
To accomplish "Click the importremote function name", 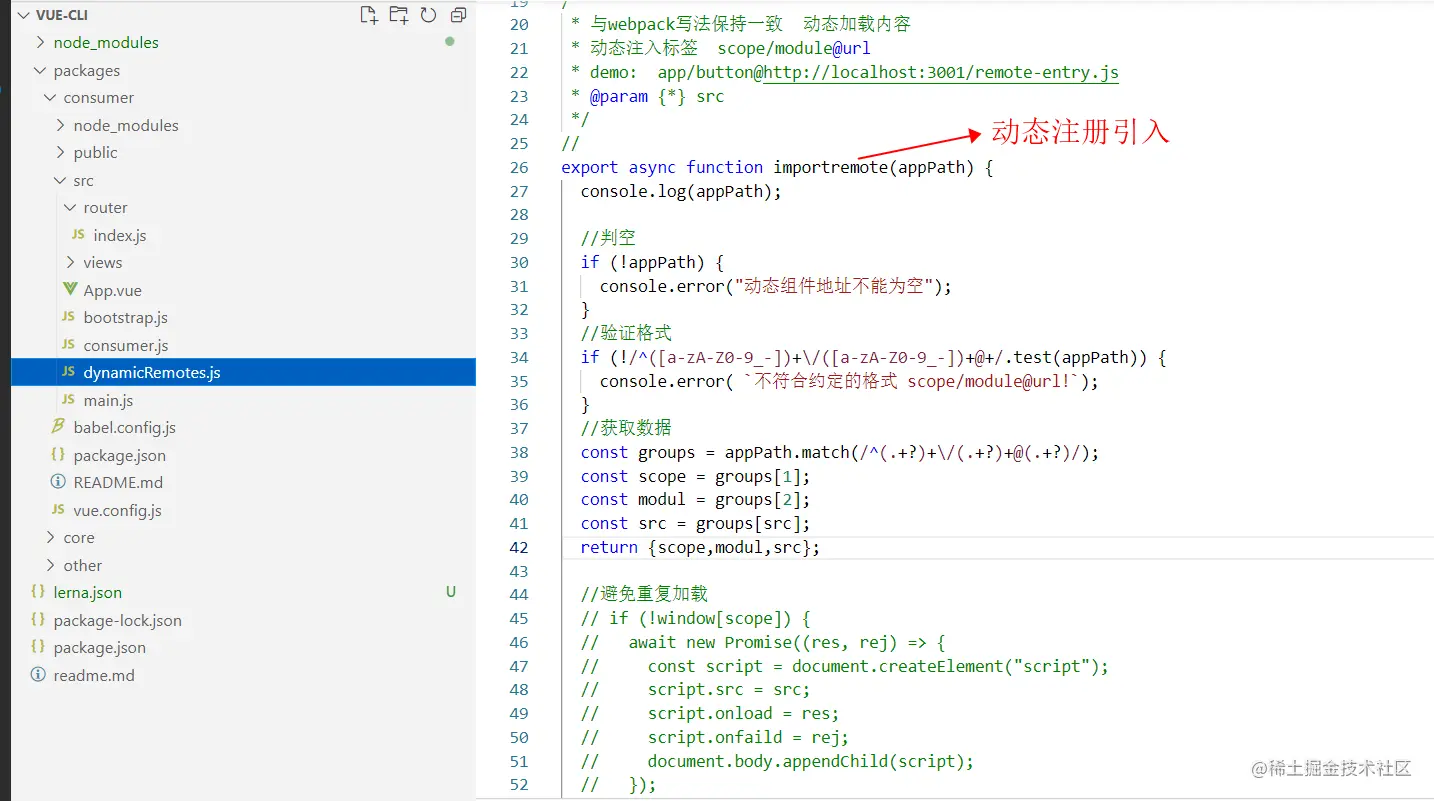I will coord(830,167).
